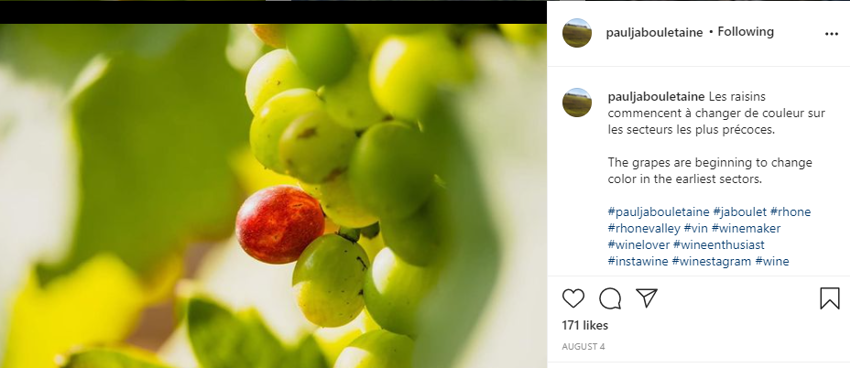Viewport: 850px width, 368px height.
Task: Open the #jaboulet hashtag
Action: click(739, 211)
